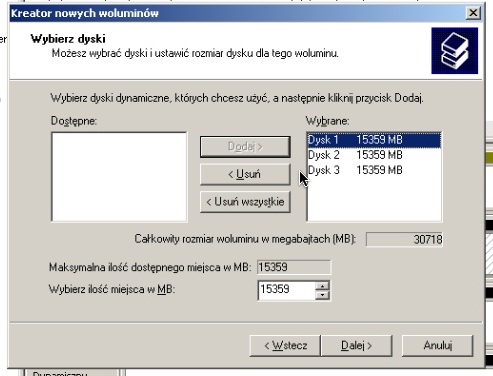Screen dimensions: 493x376
Task: Proceed with the Dalej > button
Action: (x=356, y=346)
